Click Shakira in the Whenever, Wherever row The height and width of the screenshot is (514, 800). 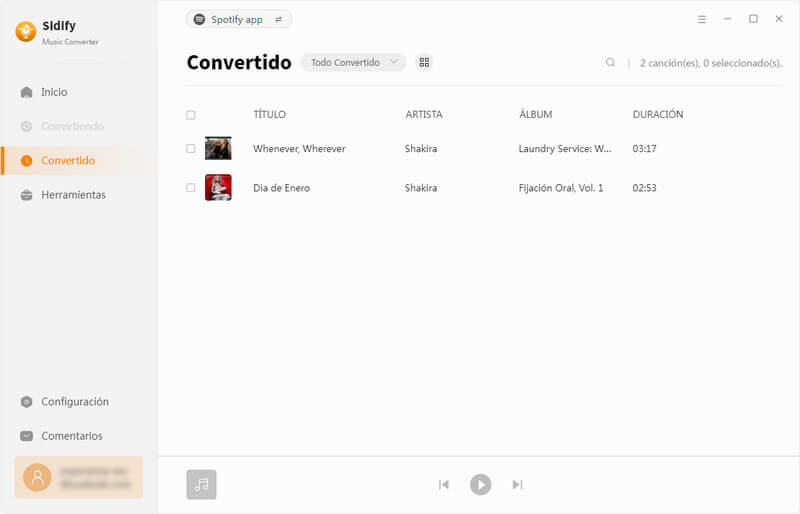coord(421,149)
